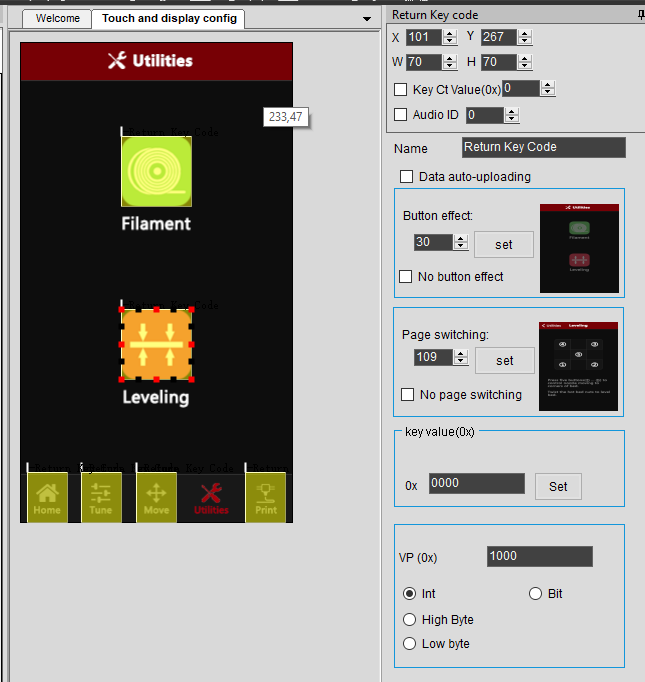Click the Home nav icon
The width and height of the screenshot is (645, 682).
47,498
